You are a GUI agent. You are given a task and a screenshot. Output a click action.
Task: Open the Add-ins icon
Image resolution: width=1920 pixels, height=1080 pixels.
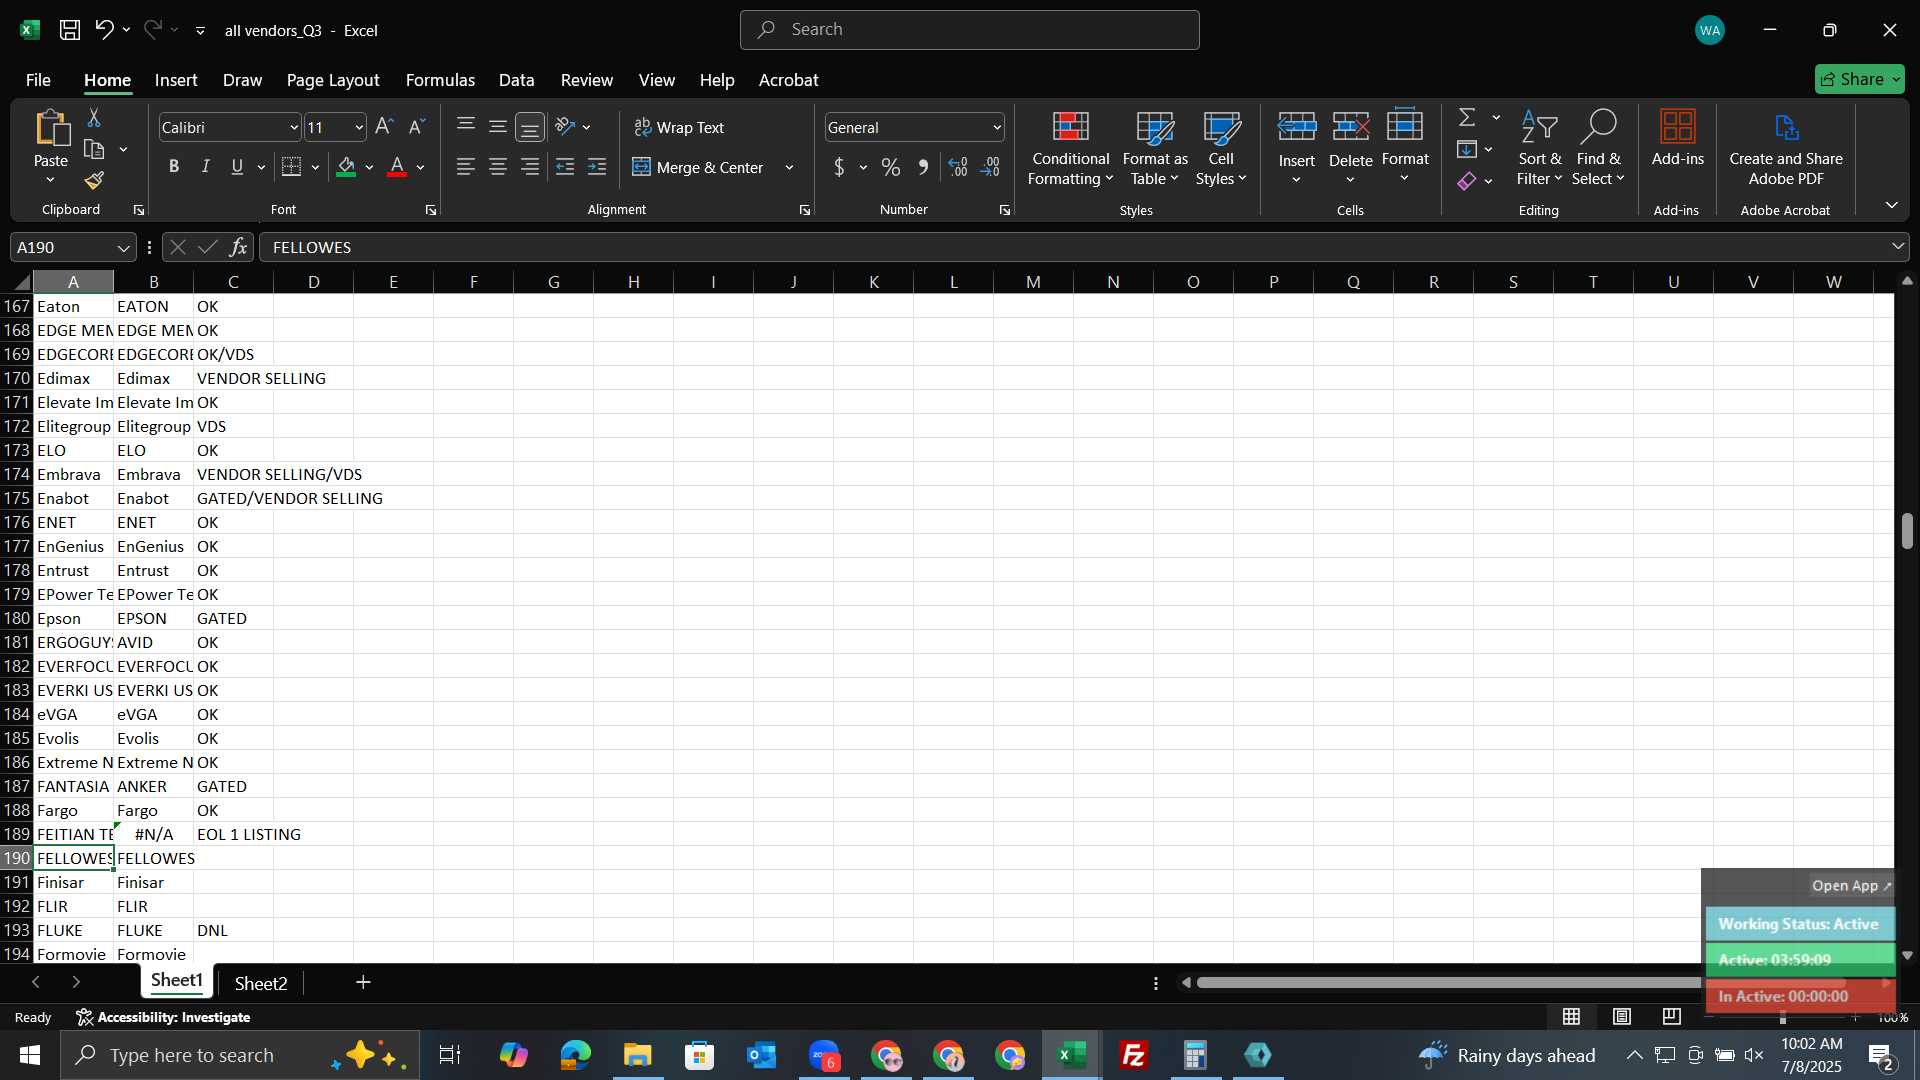[x=1677, y=138]
